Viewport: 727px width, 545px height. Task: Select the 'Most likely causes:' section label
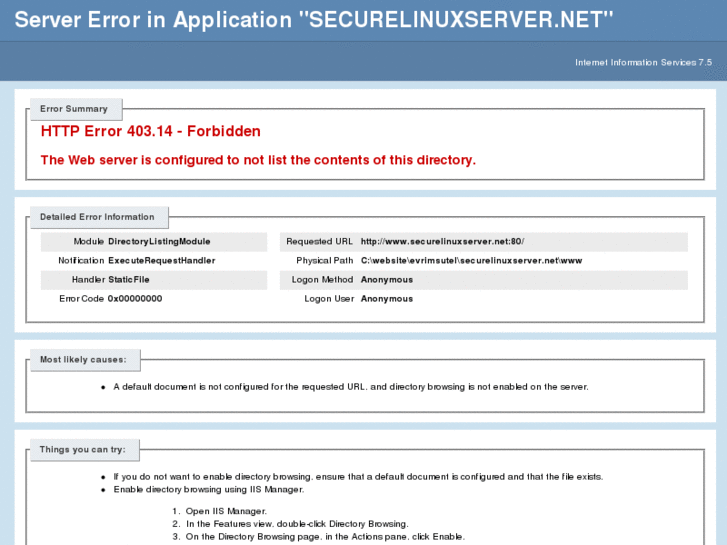coord(83,359)
